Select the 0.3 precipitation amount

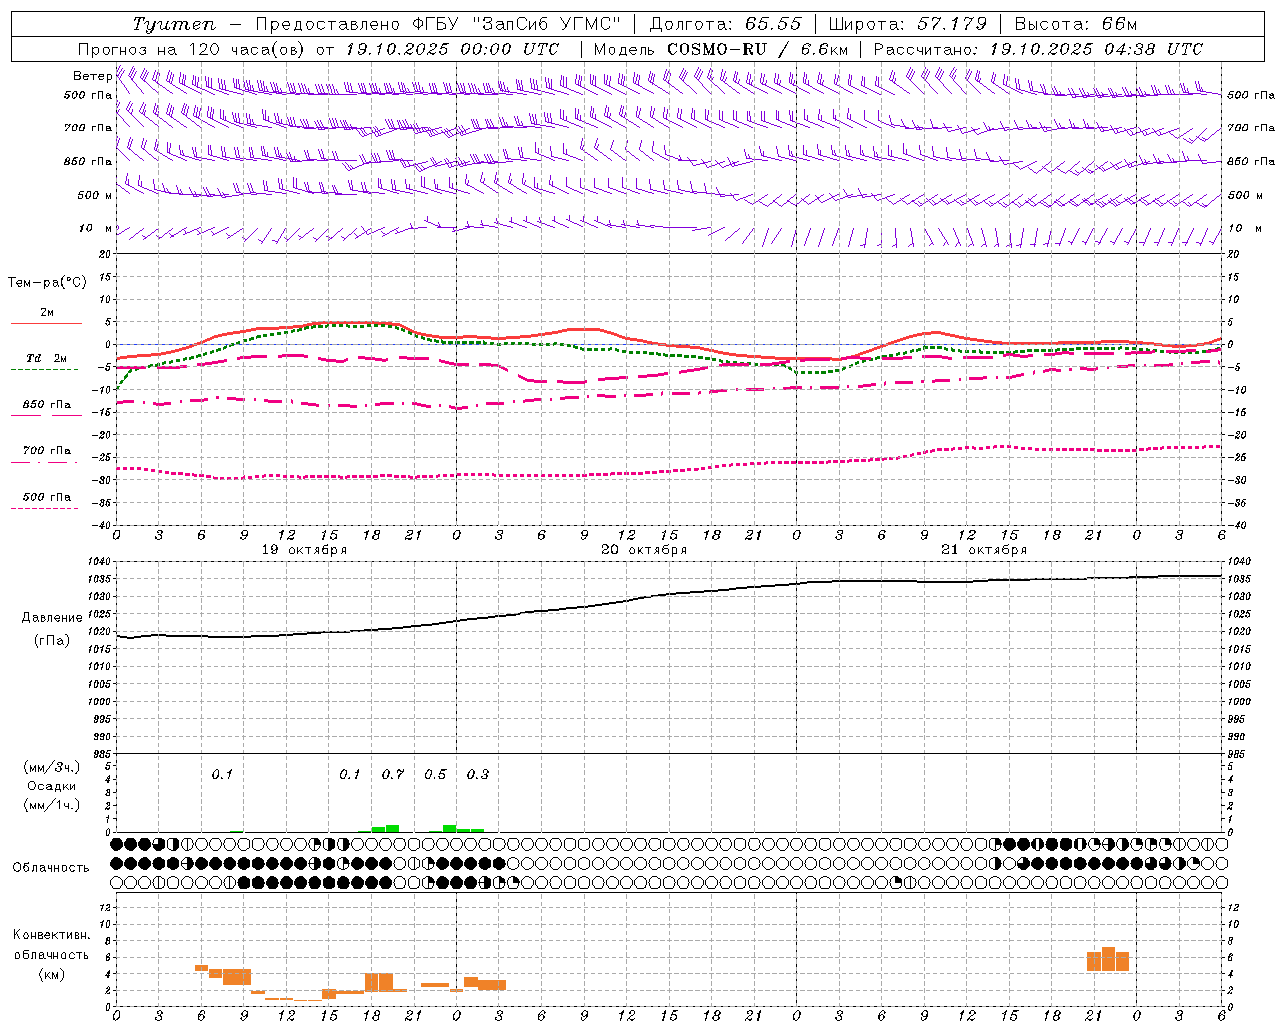coord(478,775)
